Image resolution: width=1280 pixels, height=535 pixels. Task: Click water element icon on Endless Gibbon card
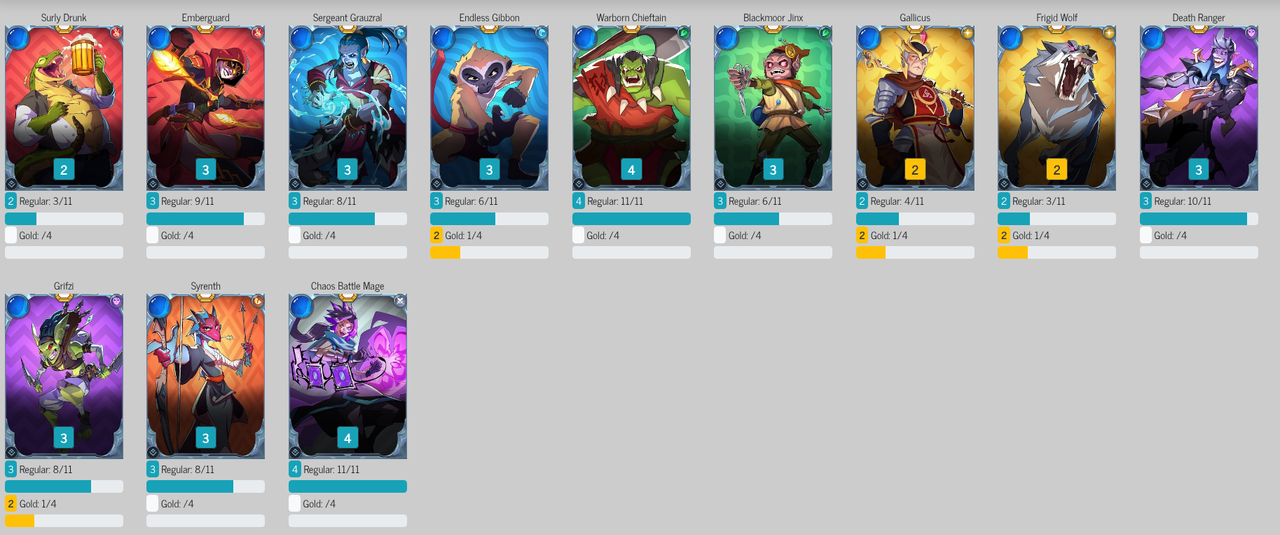point(542,32)
